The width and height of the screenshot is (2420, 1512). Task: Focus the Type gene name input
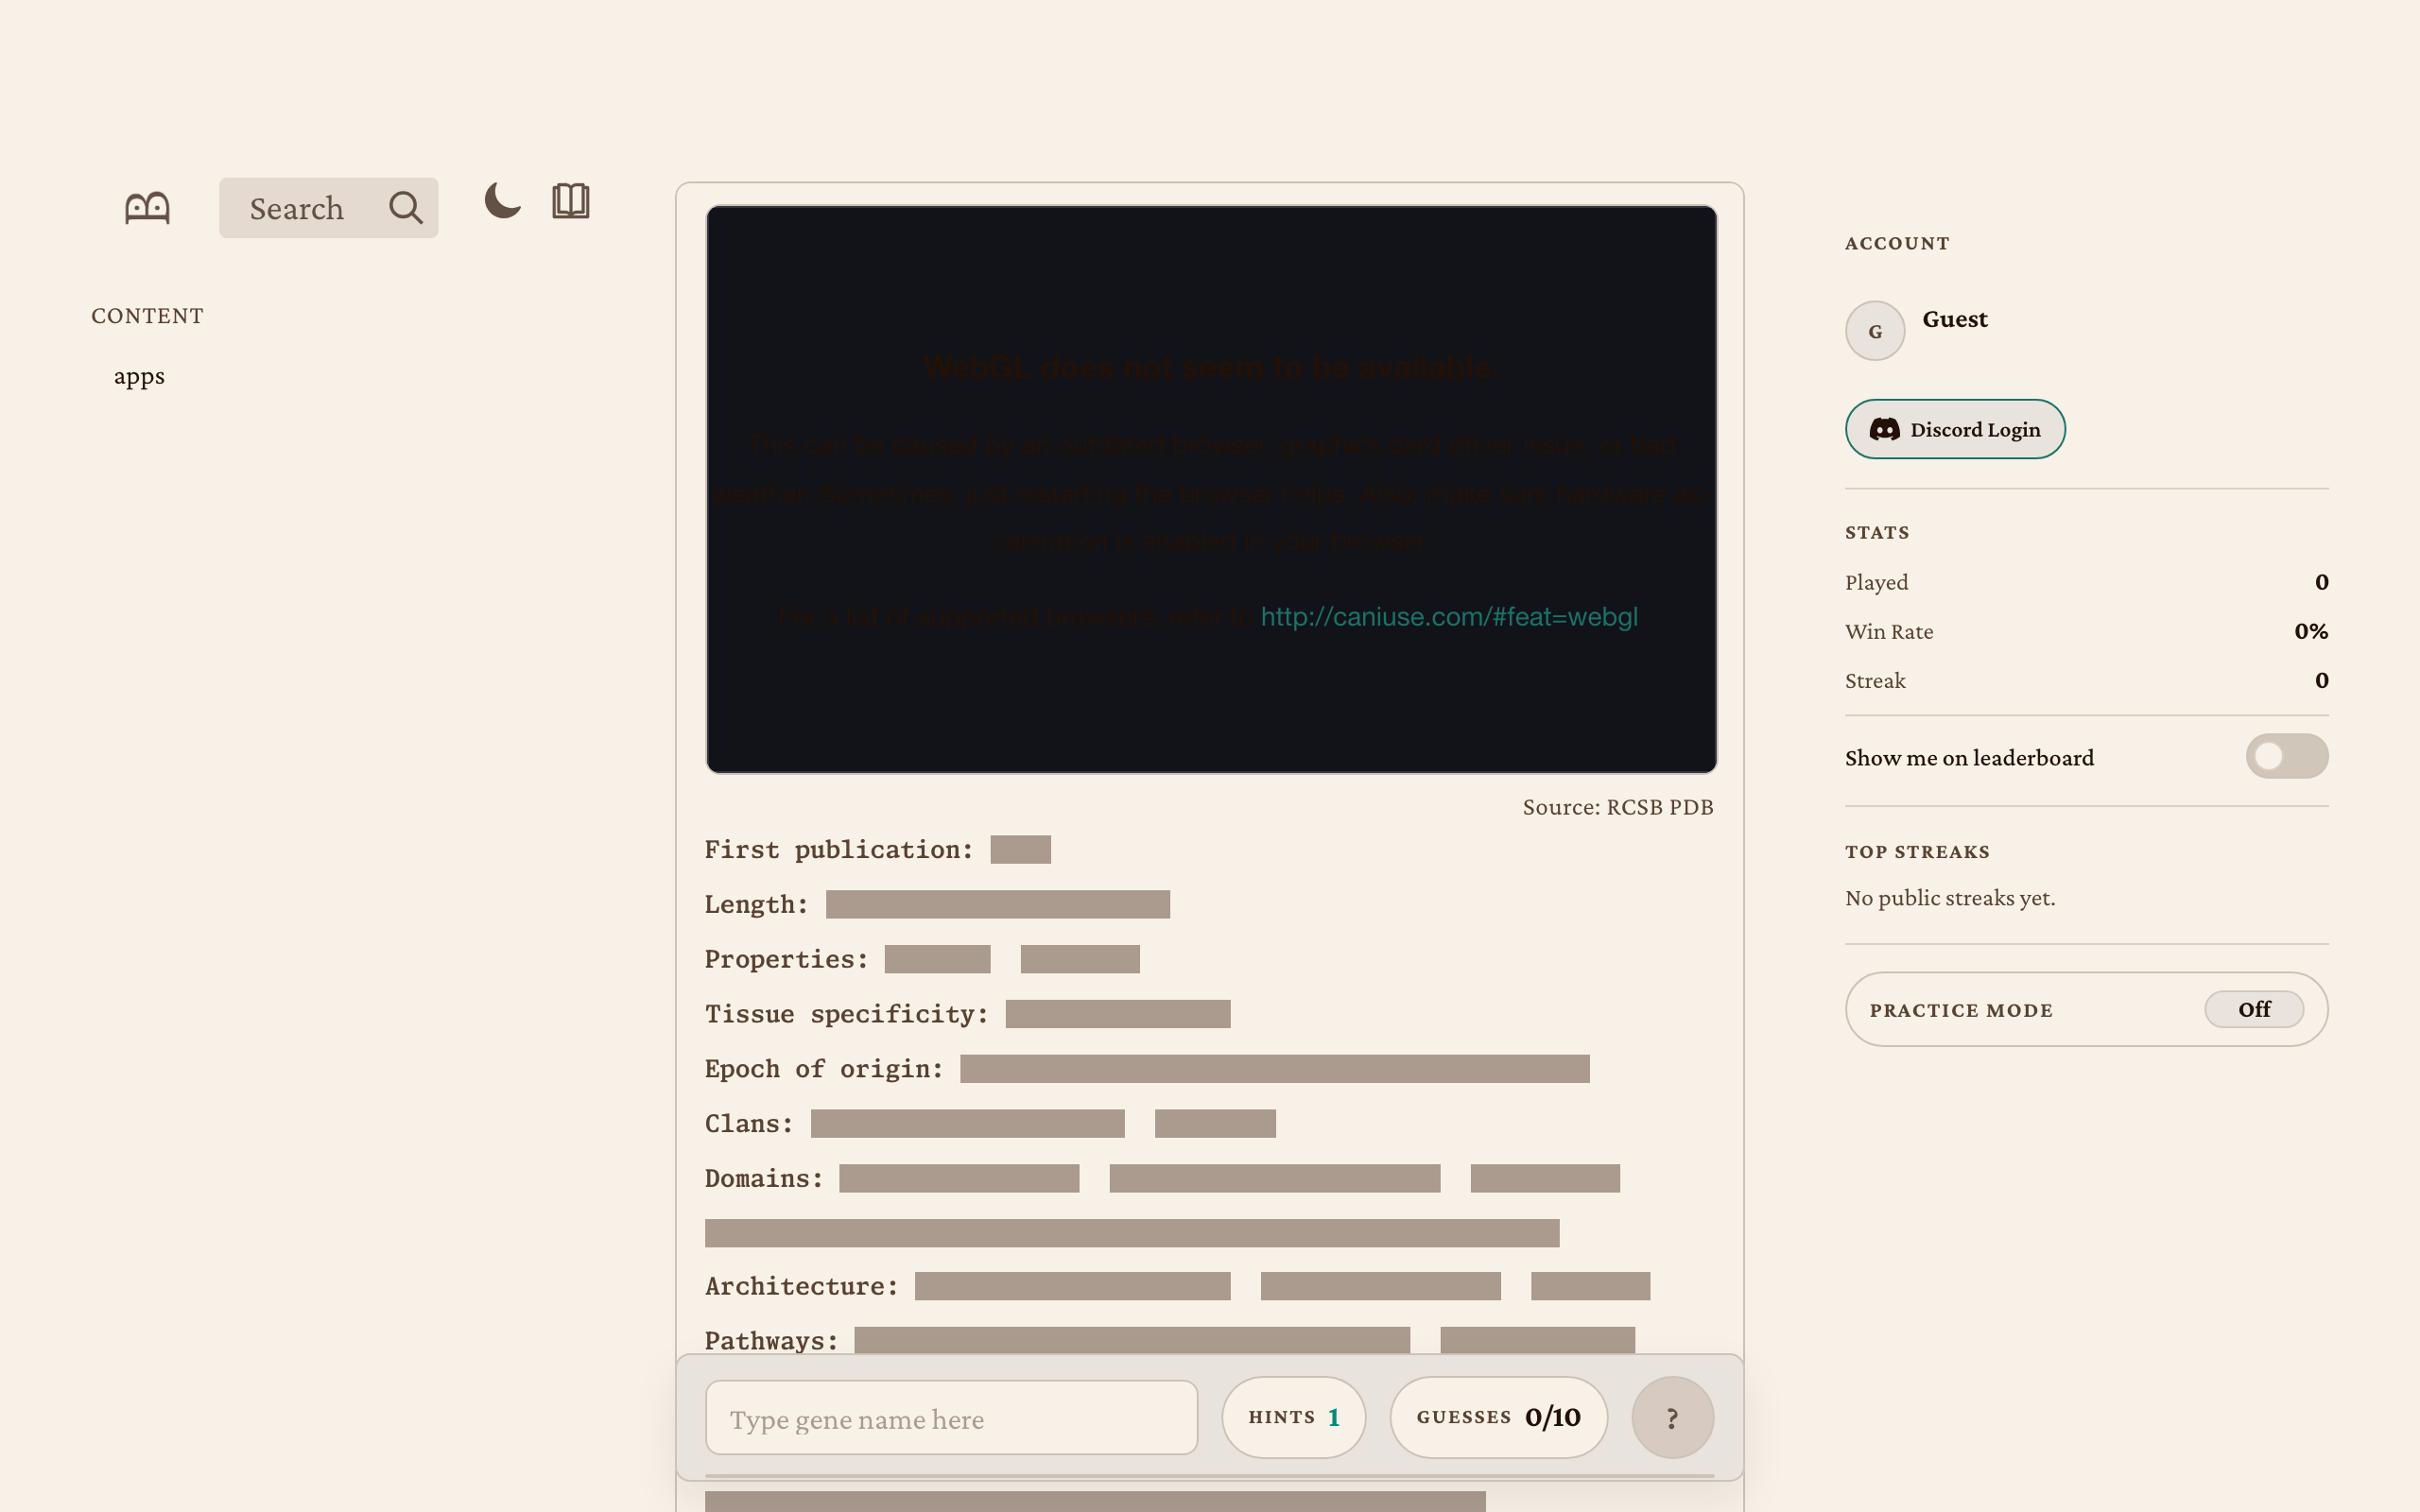951,1418
